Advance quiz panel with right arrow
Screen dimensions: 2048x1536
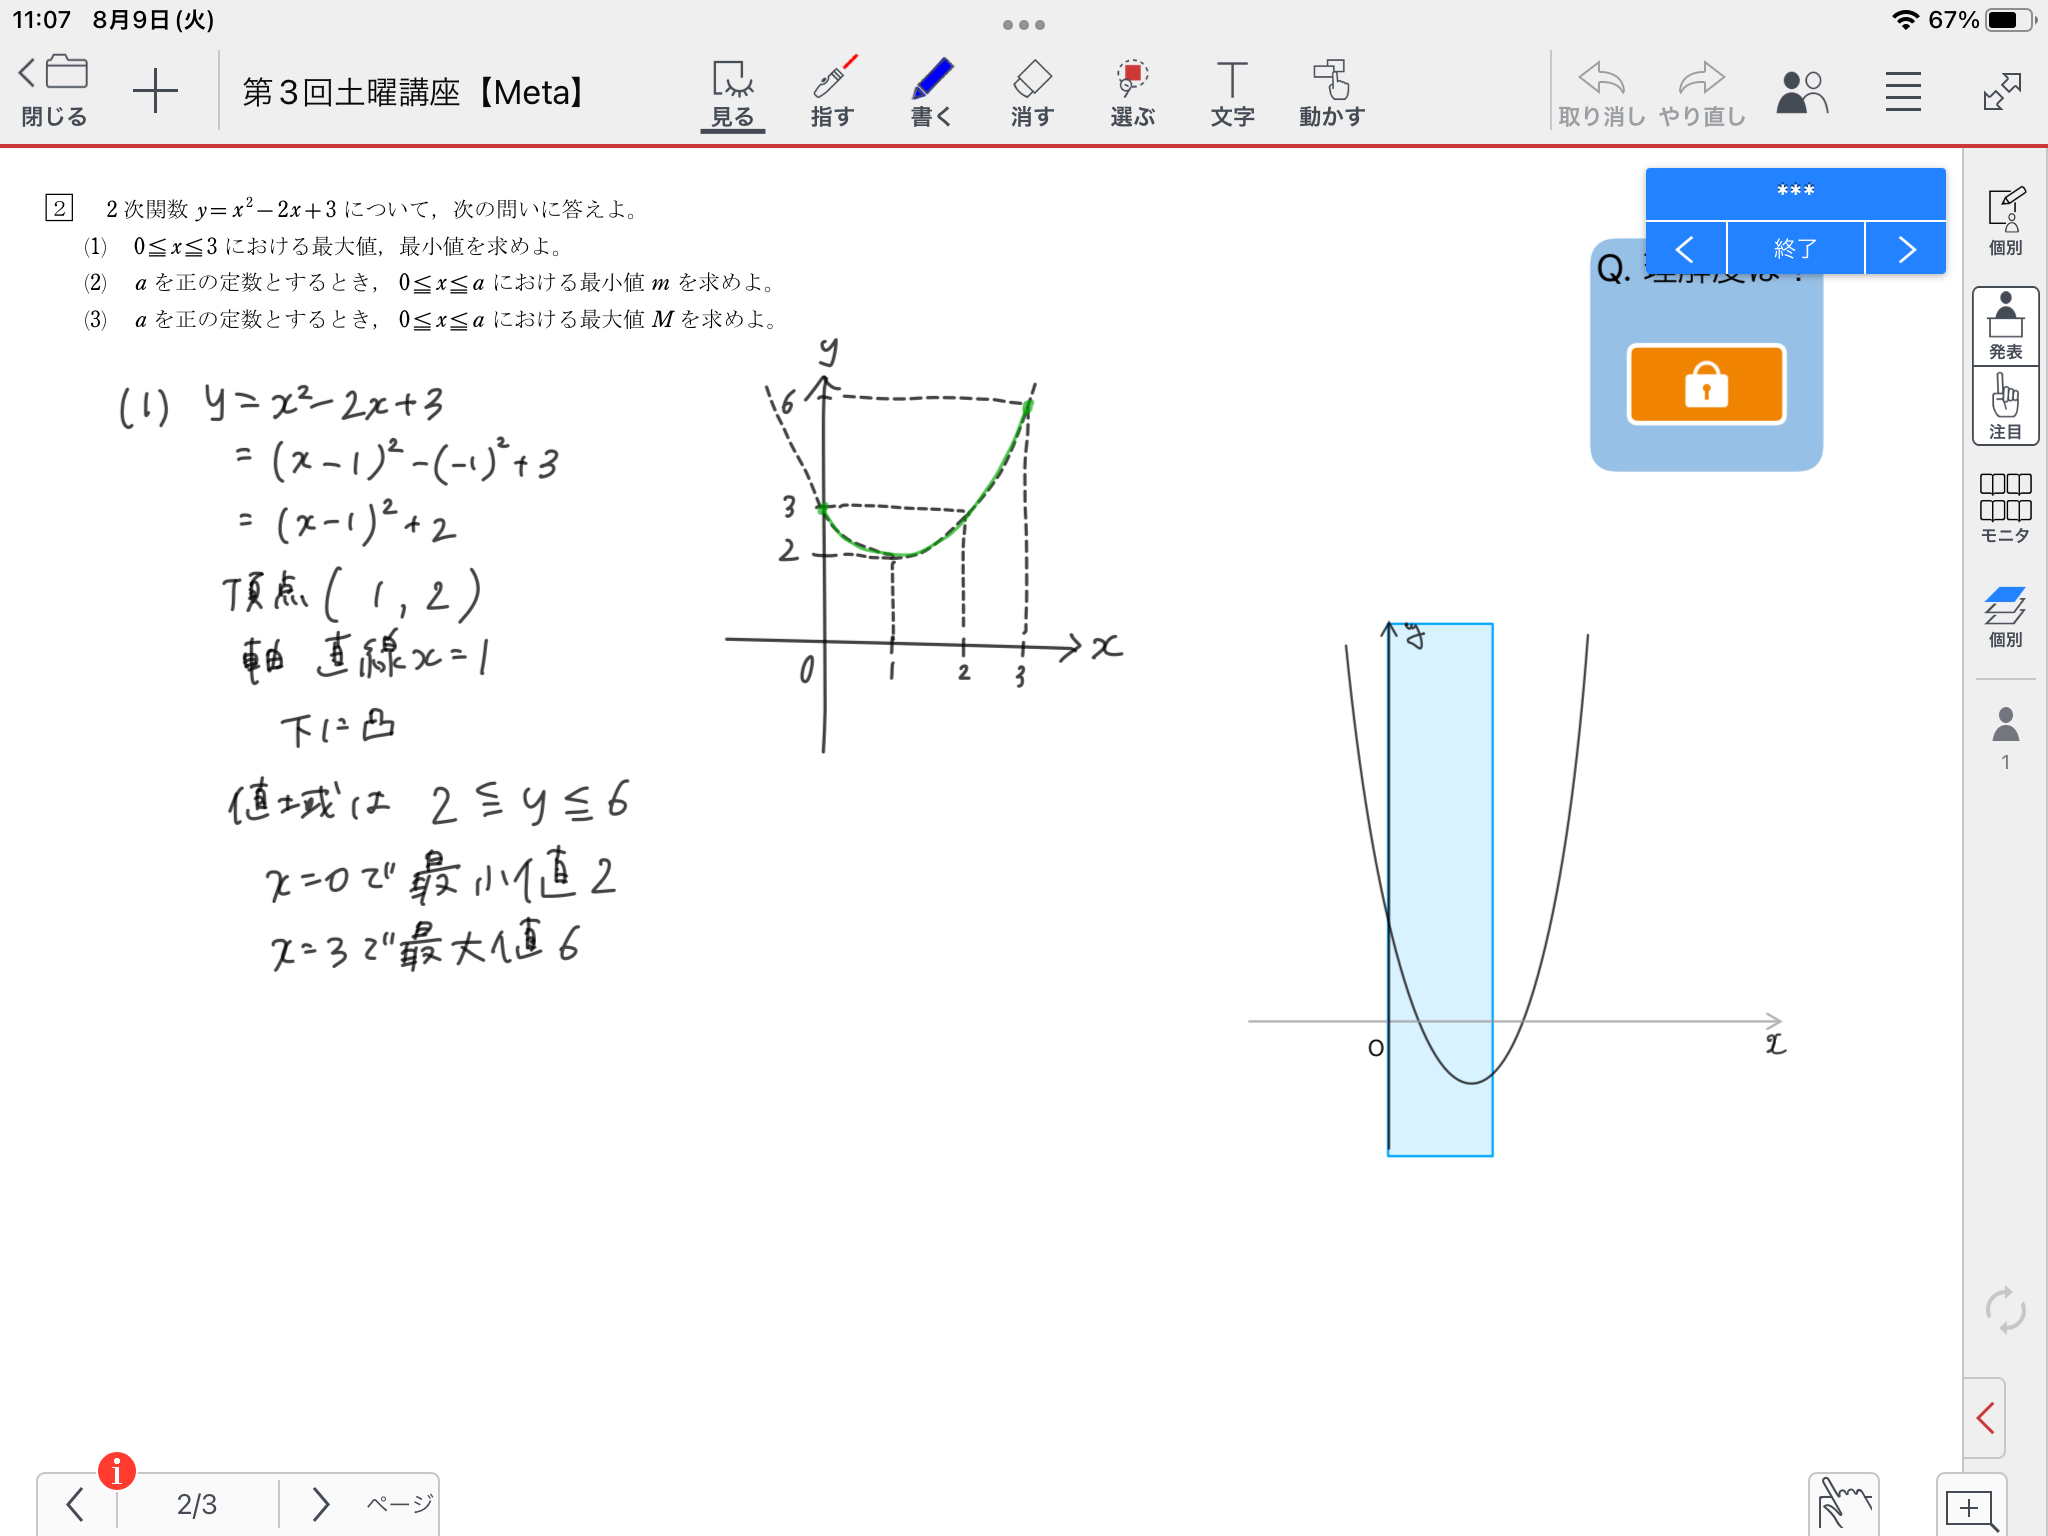tap(1906, 249)
